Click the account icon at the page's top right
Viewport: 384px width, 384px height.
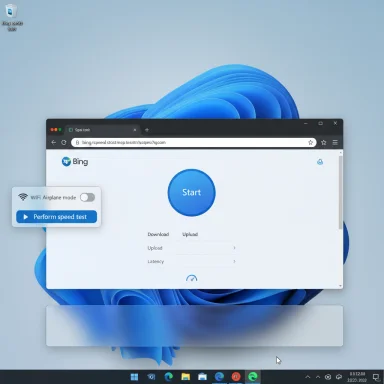click(320, 162)
